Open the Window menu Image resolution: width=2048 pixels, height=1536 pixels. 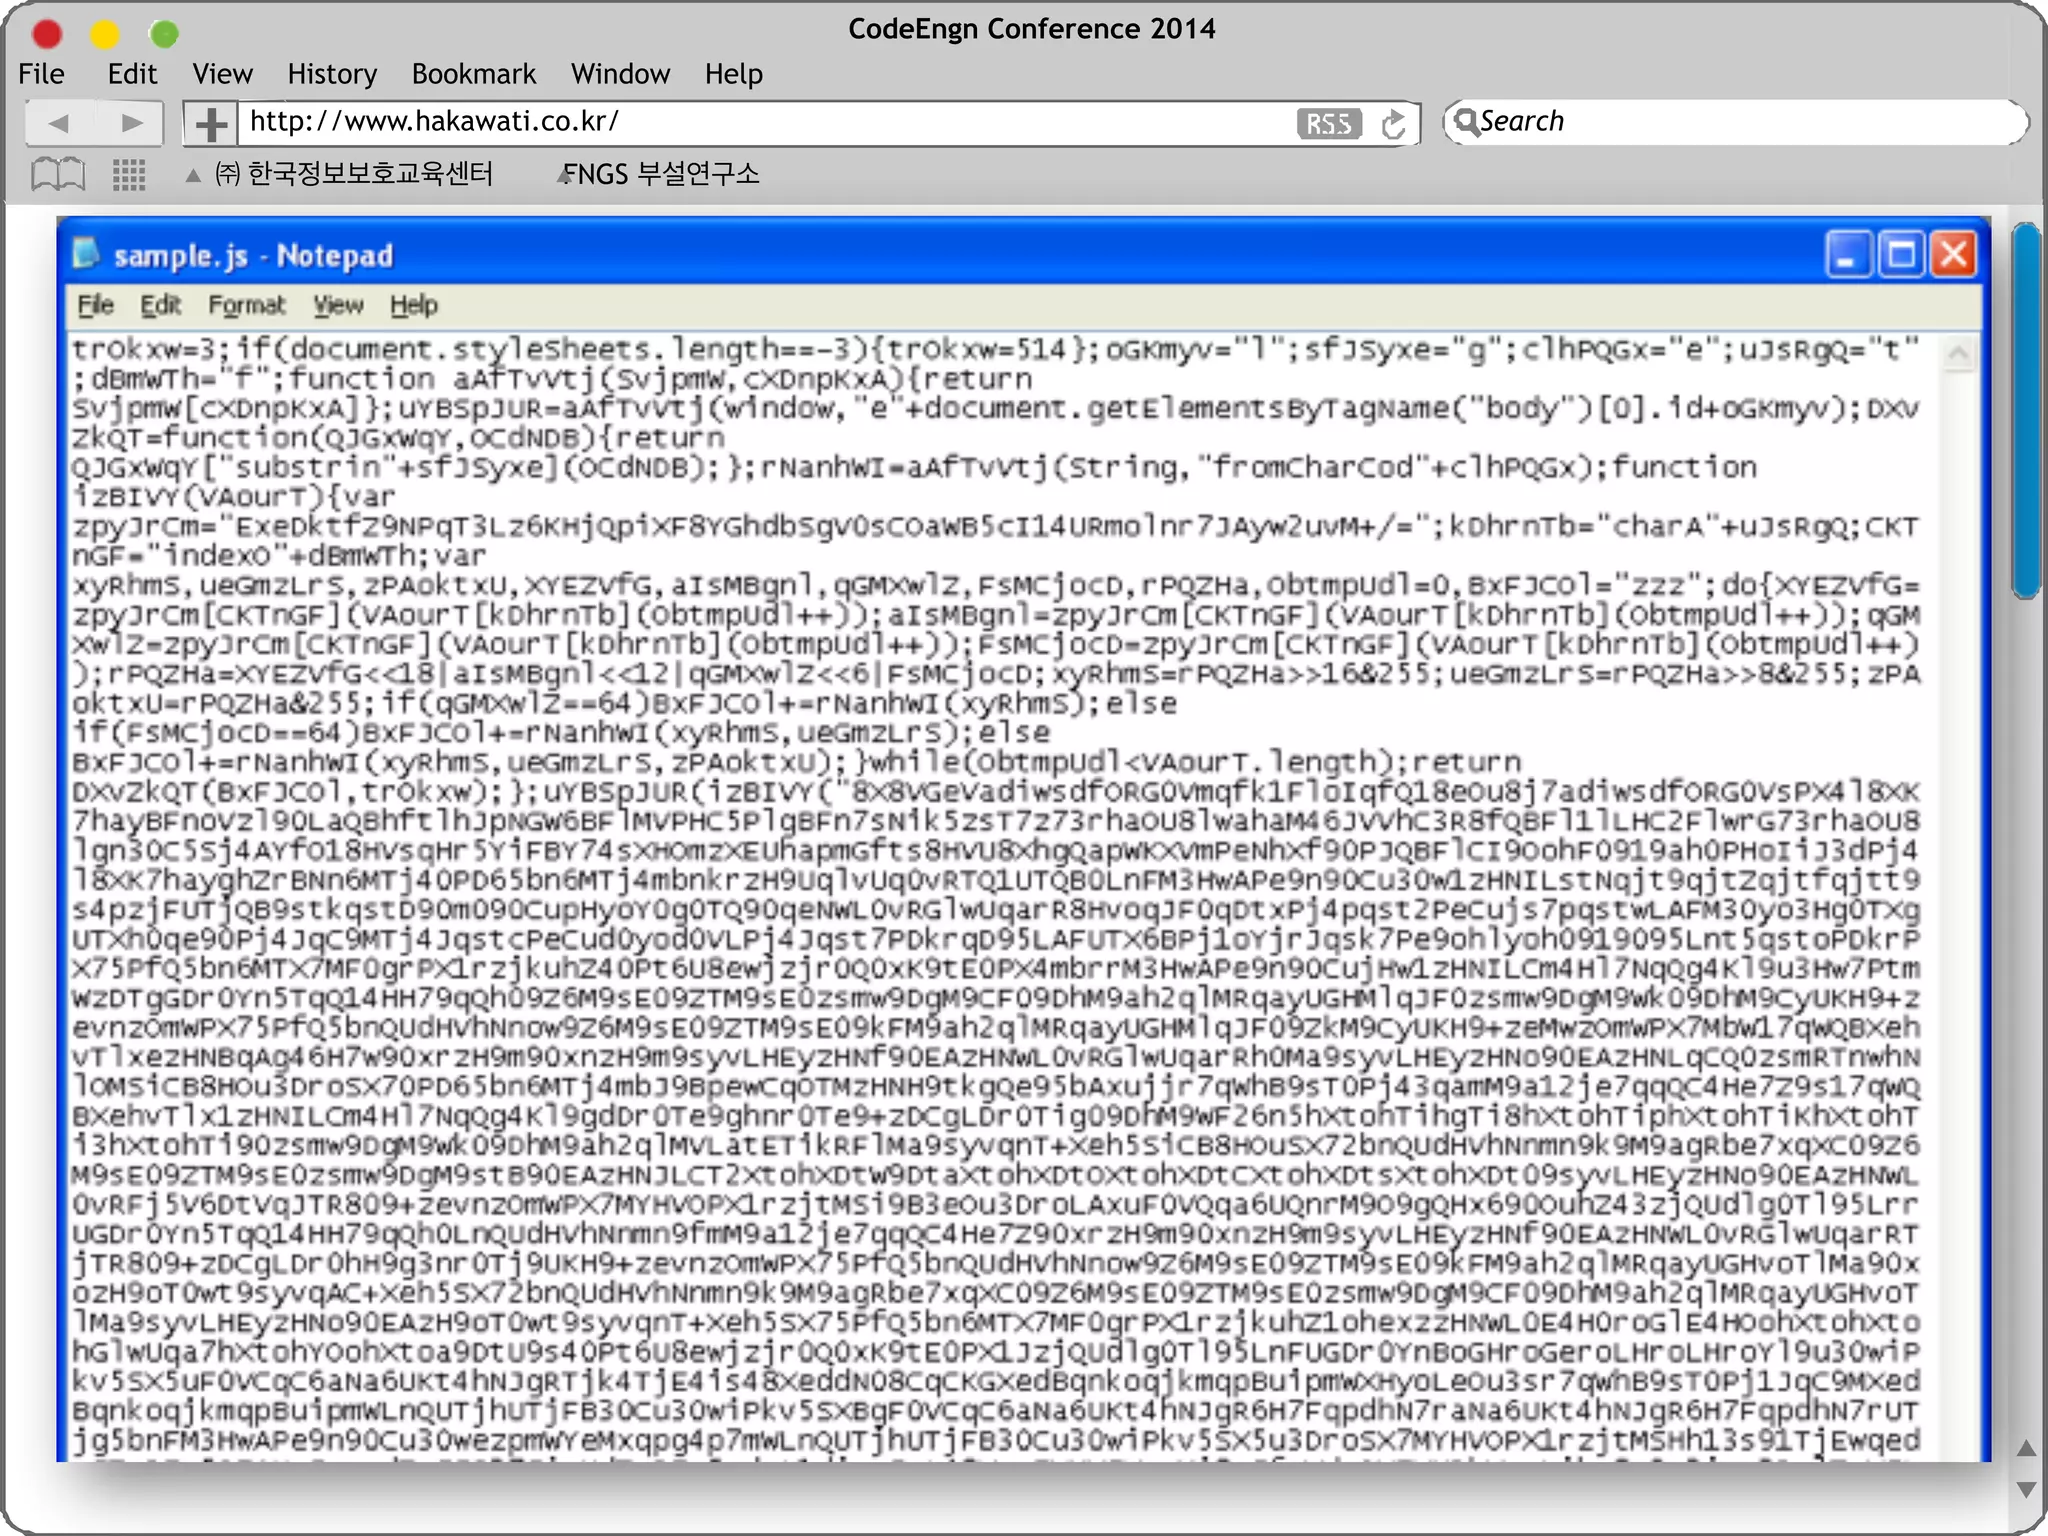click(620, 74)
